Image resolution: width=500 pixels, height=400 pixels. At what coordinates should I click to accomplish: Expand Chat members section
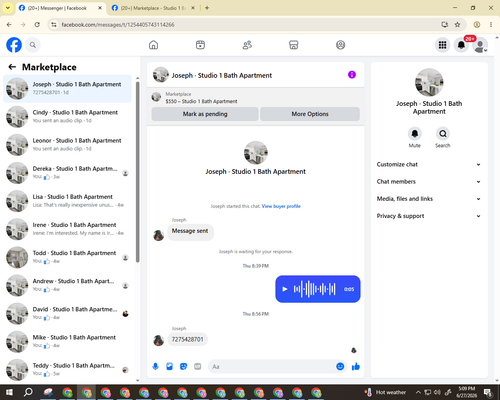[x=429, y=182]
